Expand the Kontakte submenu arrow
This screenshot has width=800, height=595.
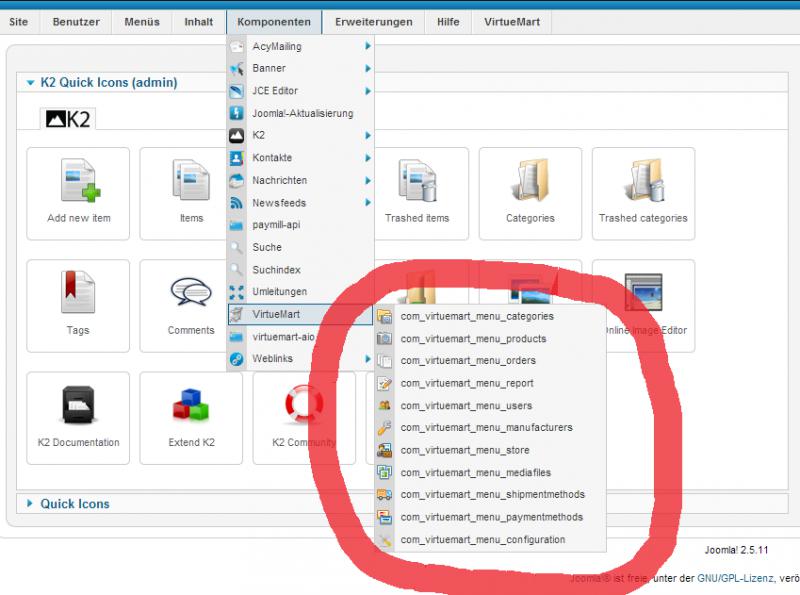368,158
